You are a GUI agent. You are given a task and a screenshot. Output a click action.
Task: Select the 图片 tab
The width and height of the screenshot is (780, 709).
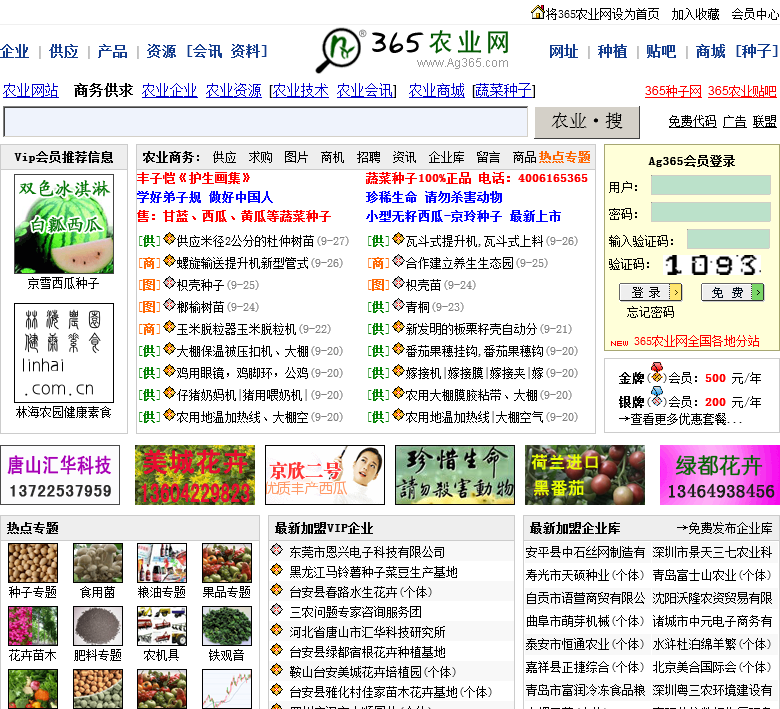[x=296, y=157]
